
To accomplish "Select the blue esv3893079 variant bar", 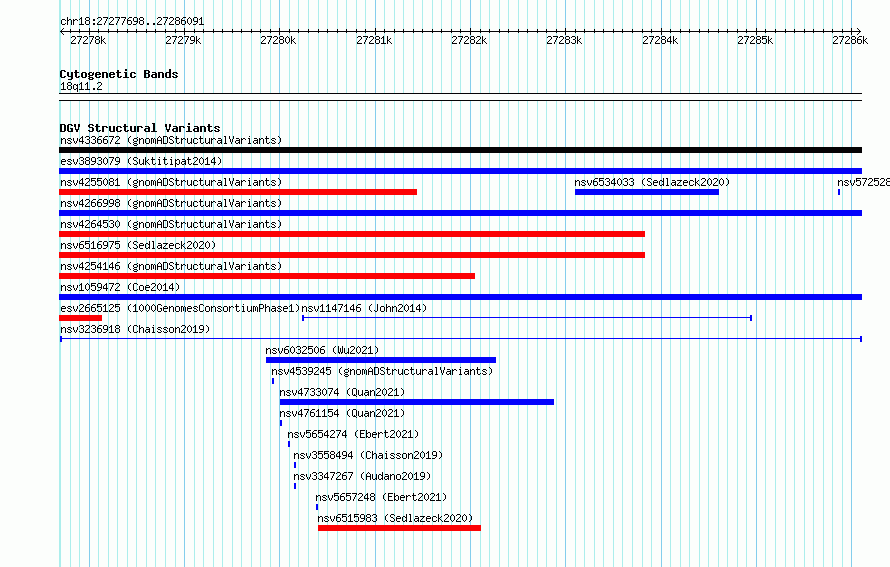I will pos(460,171).
